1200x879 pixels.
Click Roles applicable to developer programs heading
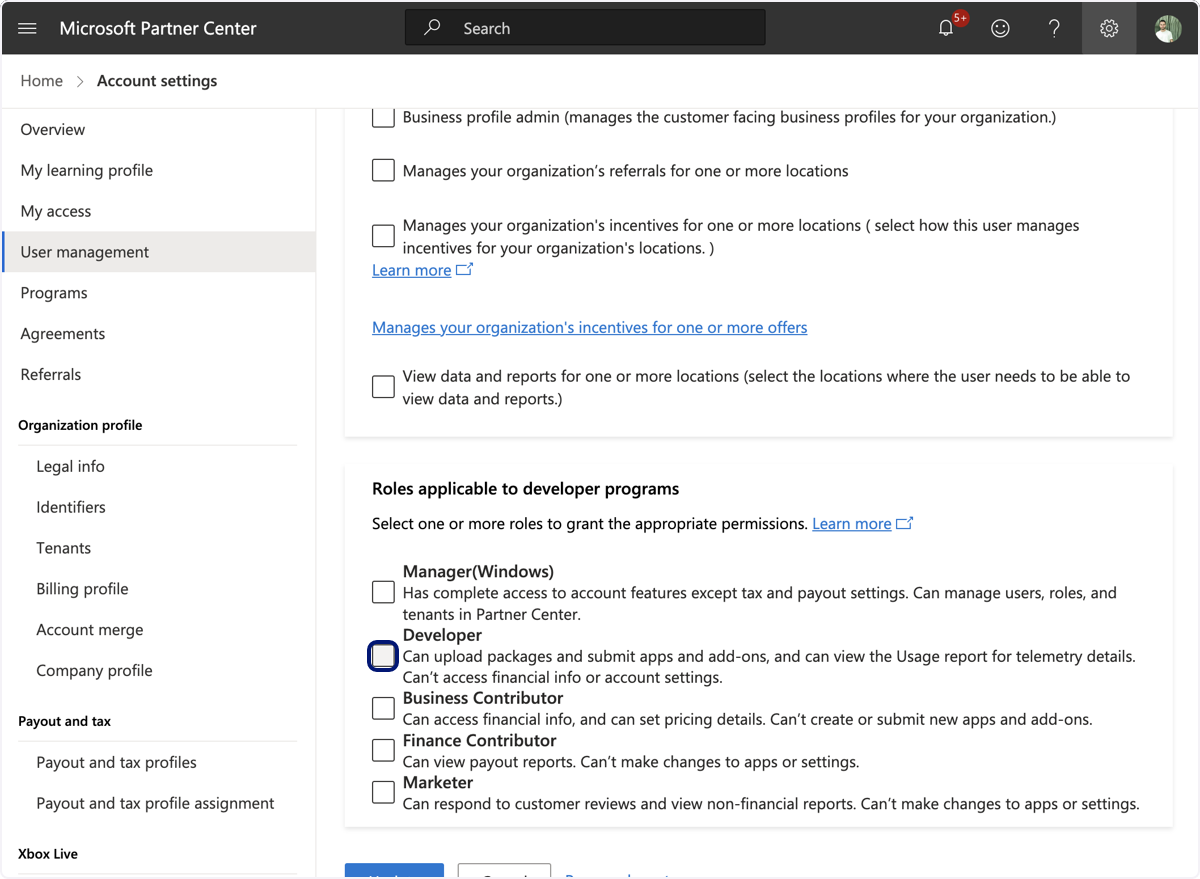pos(525,489)
